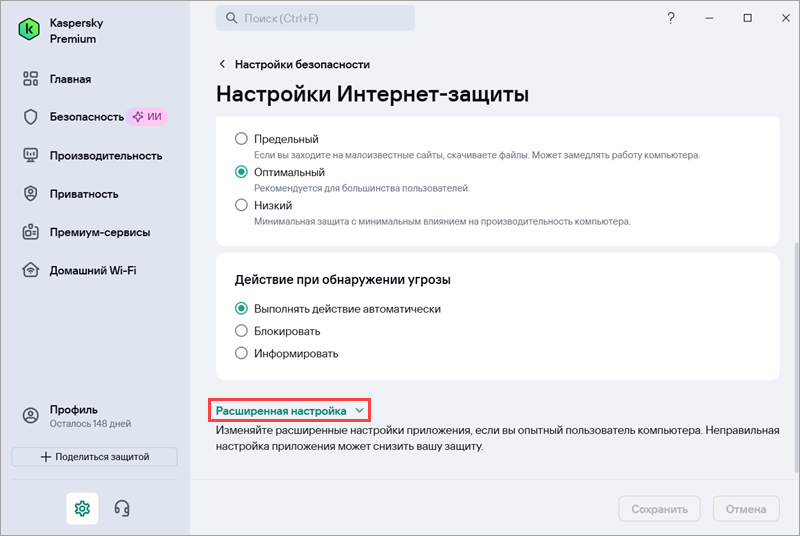Go back using the left chevron arrow
The image size is (800, 536).
pyautogui.click(x=222, y=64)
